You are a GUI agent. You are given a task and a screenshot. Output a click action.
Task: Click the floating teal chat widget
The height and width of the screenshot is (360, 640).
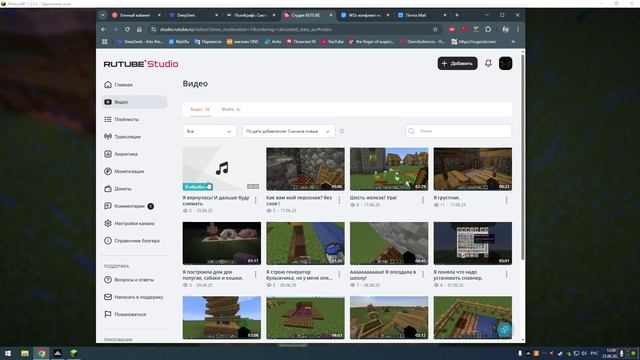tap(504, 330)
